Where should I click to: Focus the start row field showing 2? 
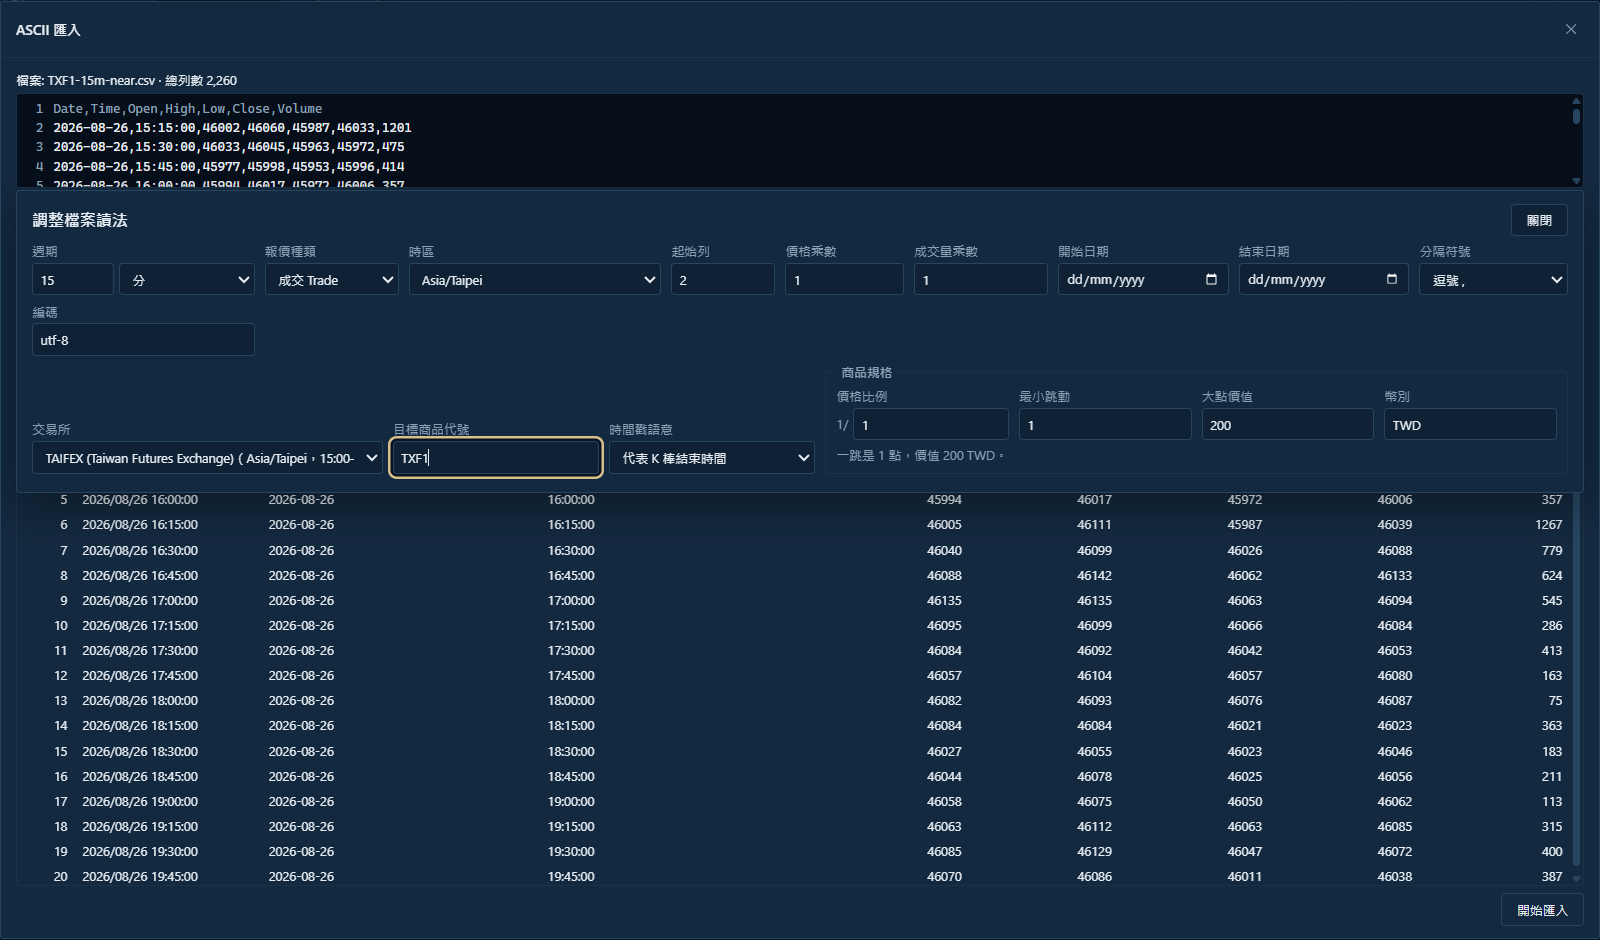coord(722,279)
